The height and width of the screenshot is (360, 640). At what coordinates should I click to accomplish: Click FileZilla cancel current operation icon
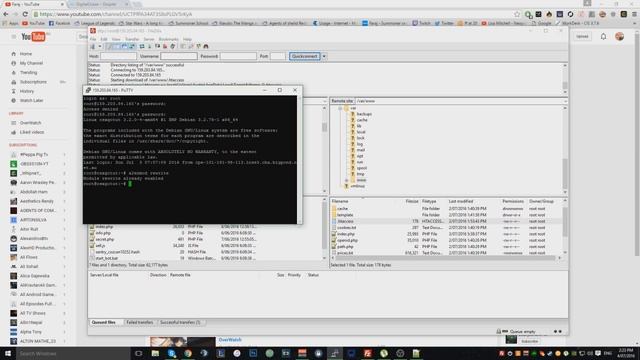157,46
